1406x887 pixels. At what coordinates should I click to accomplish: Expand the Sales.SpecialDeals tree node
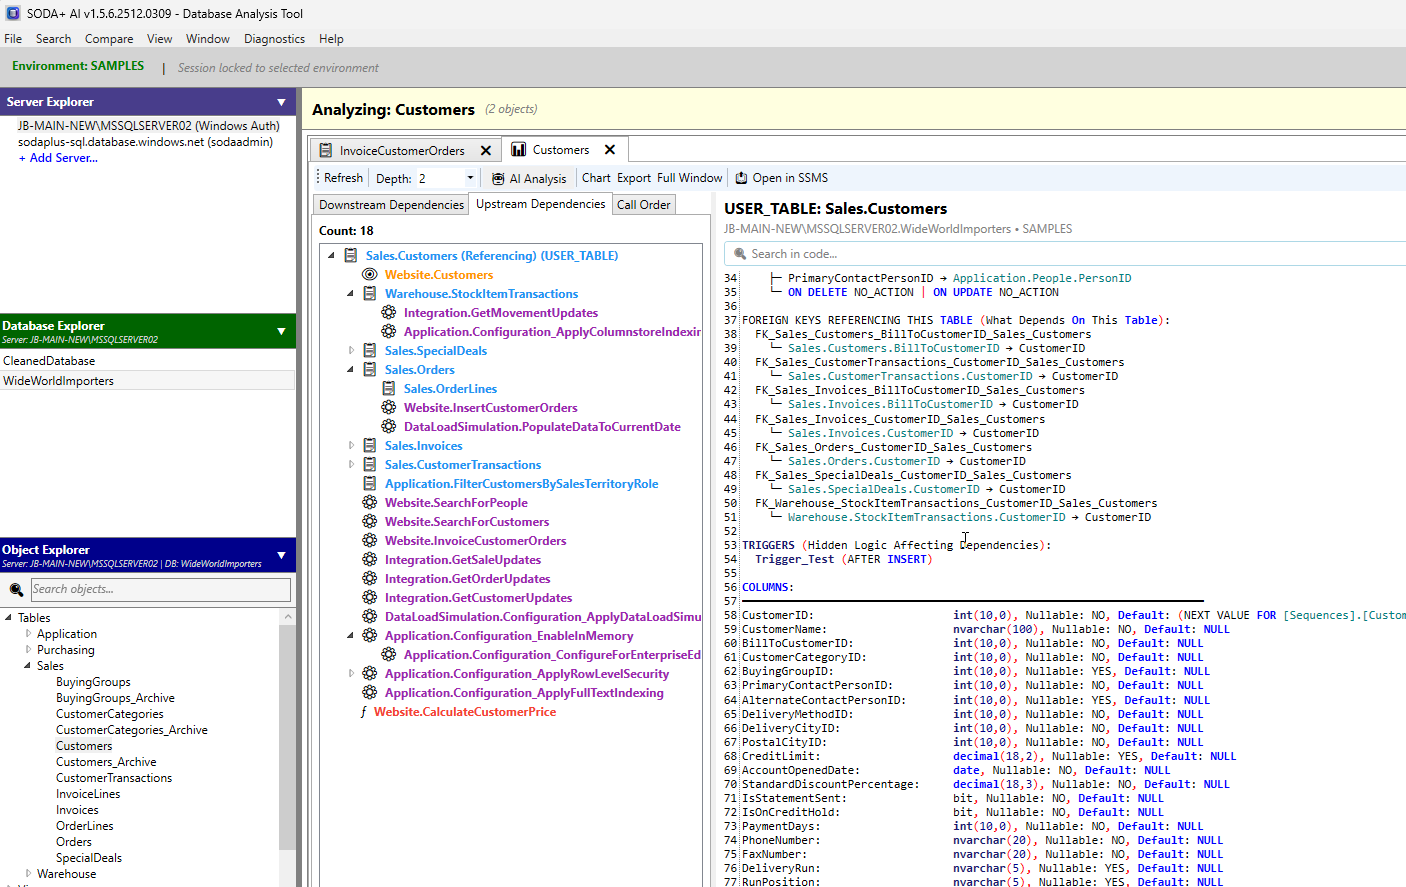(350, 350)
